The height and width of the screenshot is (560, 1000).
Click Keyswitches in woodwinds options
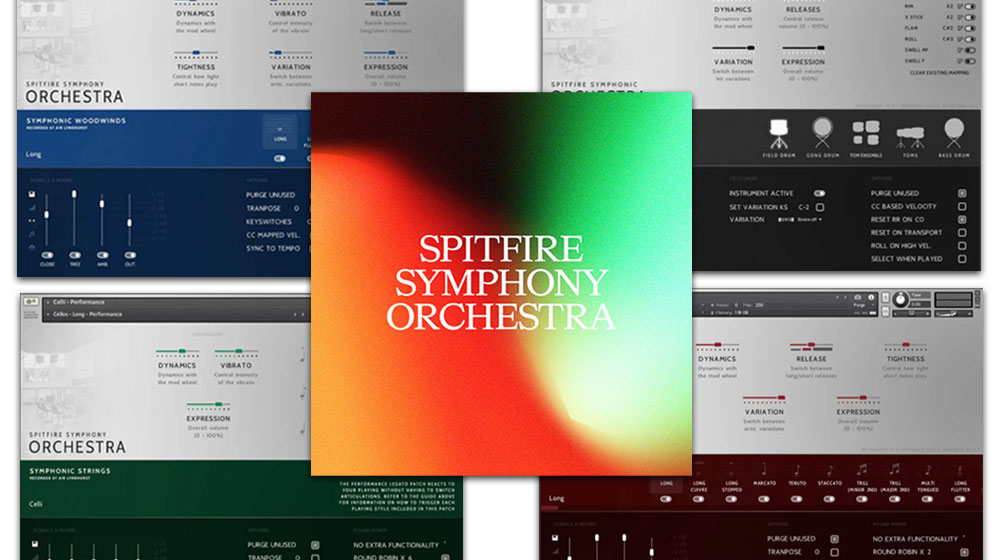[x=268, y=221]
